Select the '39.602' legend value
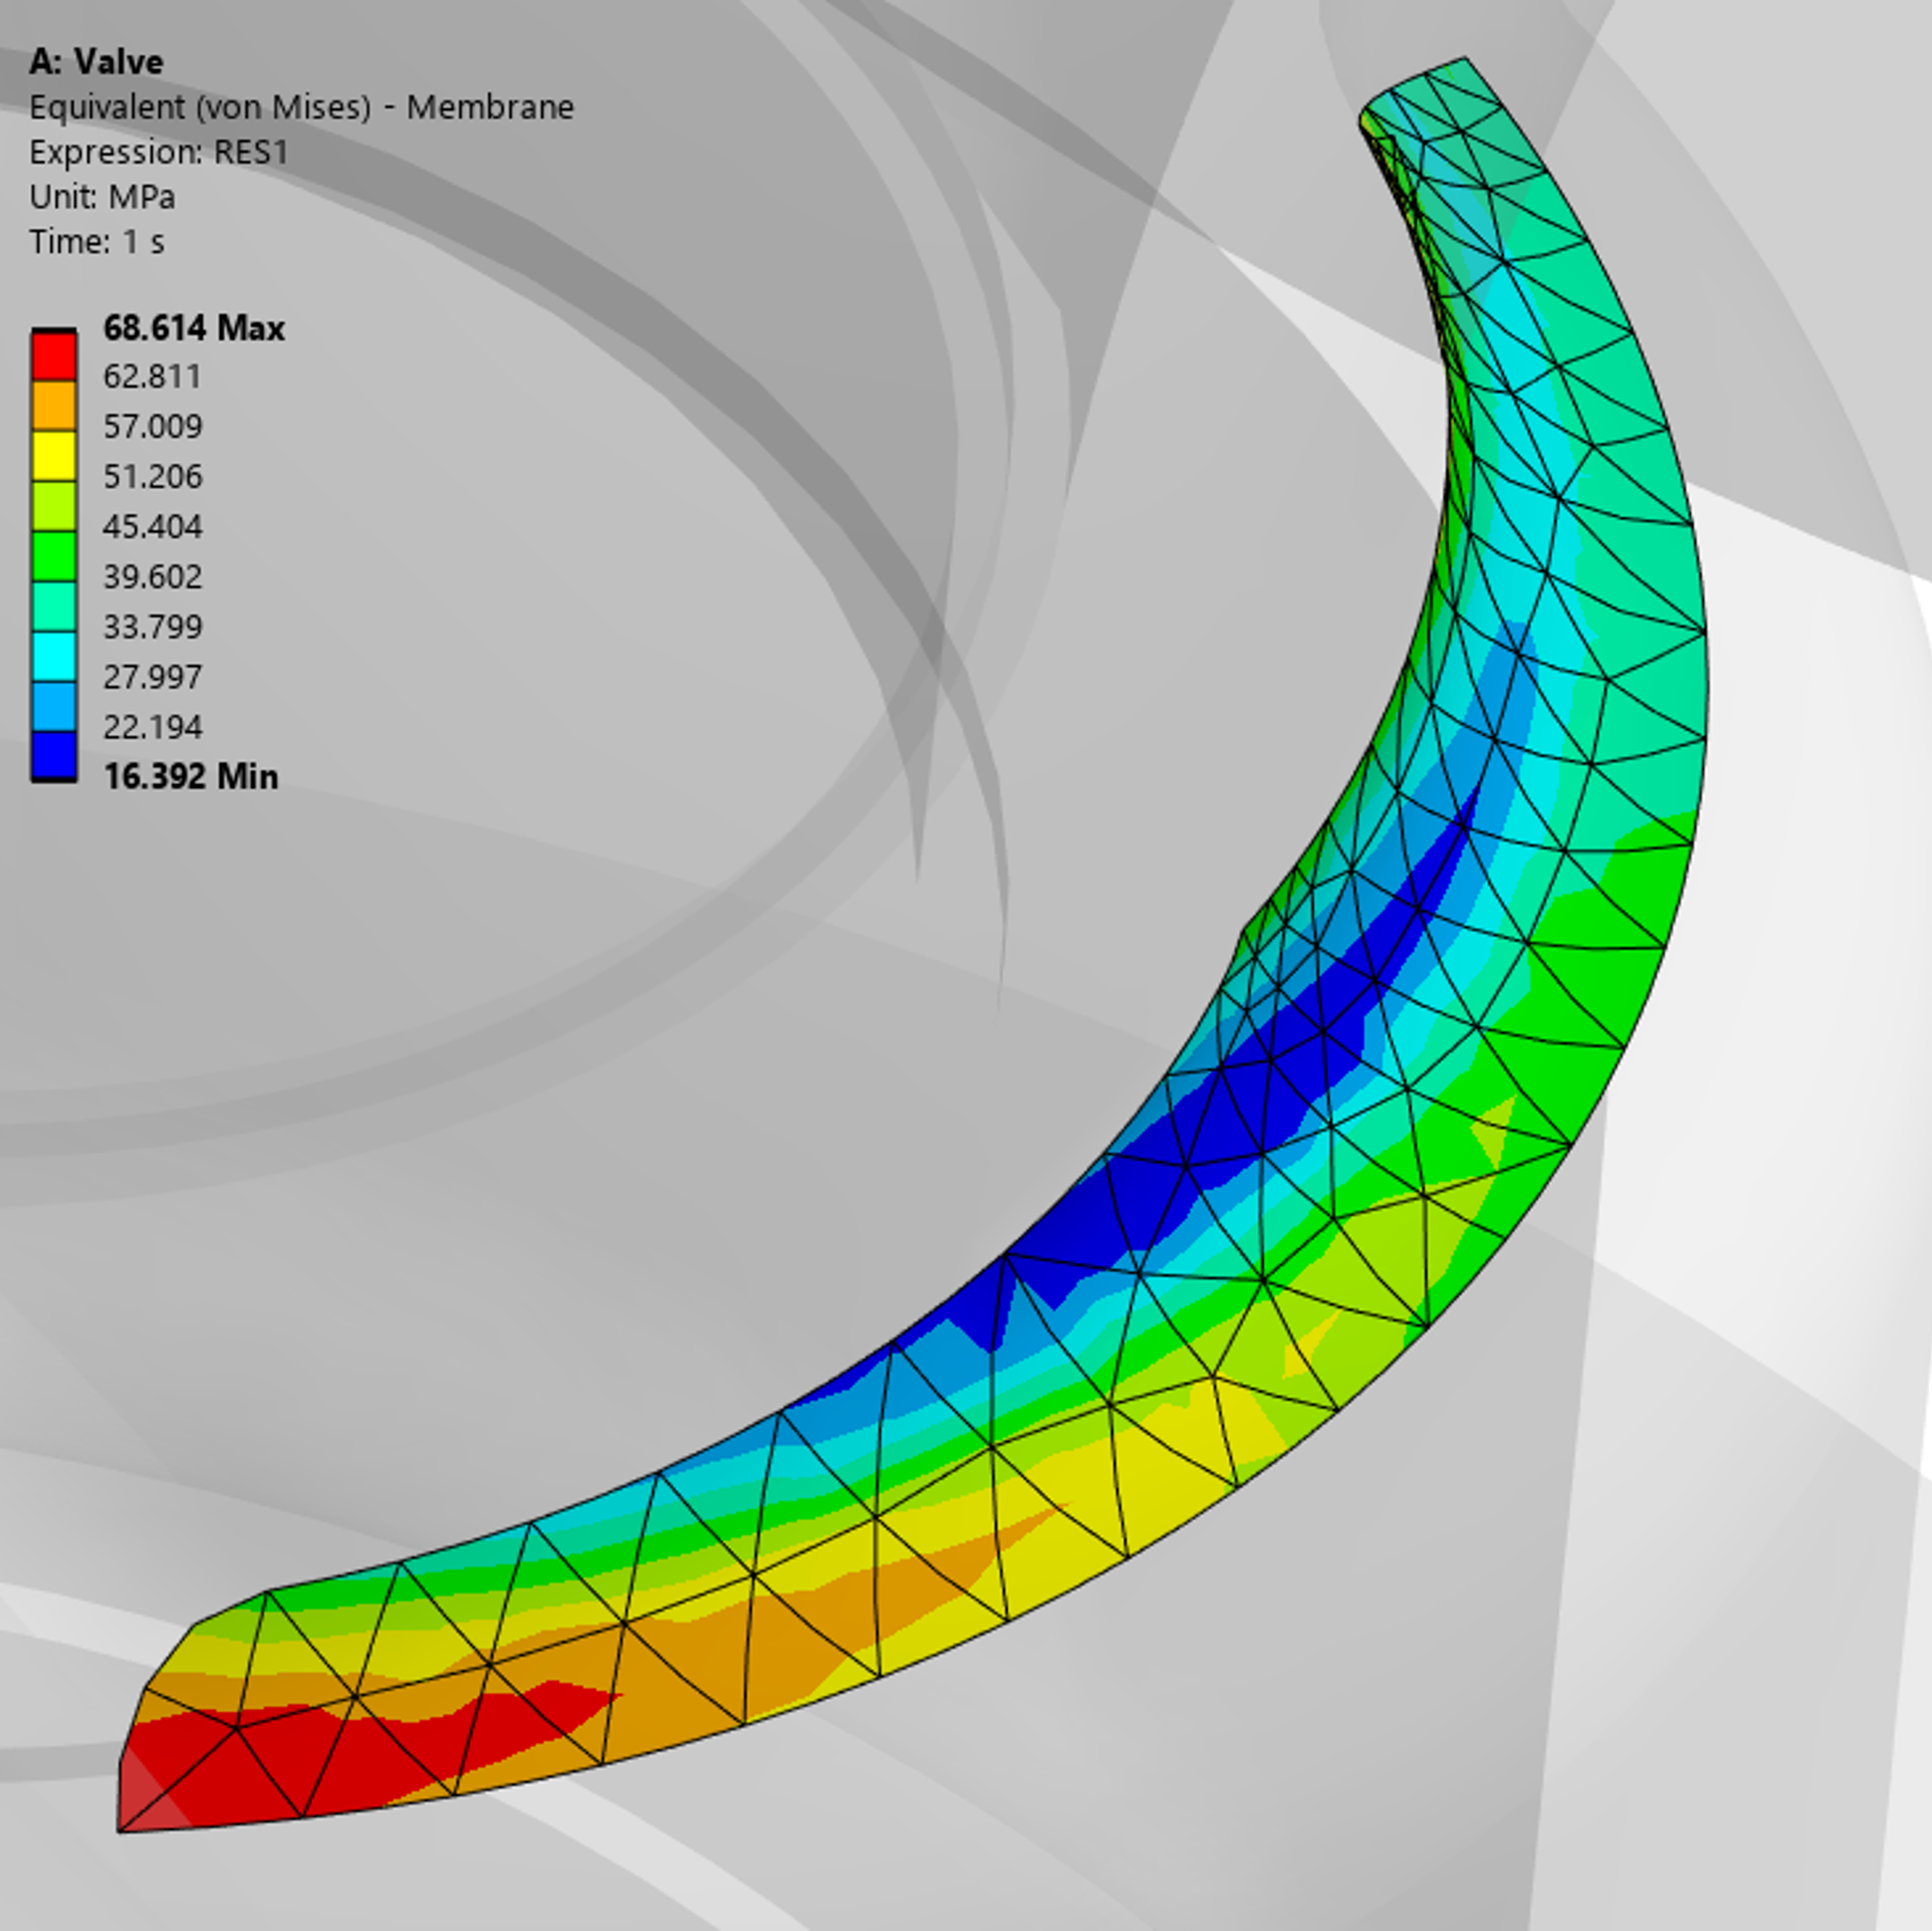Viewport: 1932px width, 1931px height. (x=152, y=577)
